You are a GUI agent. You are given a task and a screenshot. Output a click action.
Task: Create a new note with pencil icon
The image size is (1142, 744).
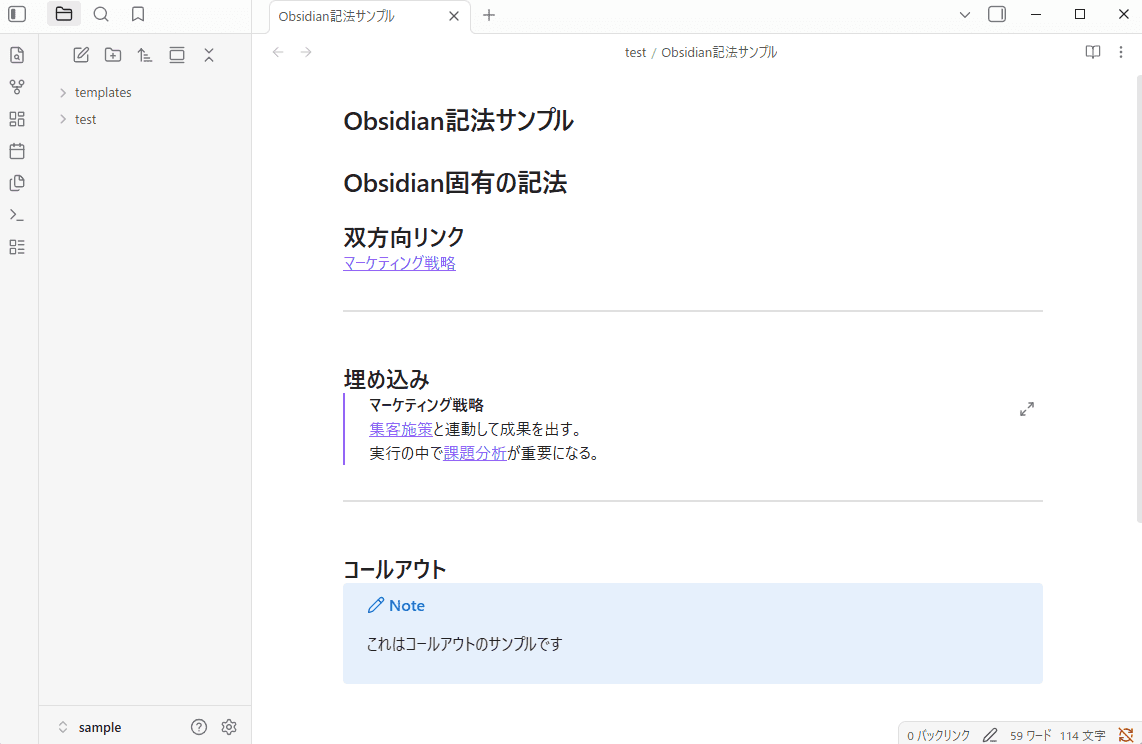[81, 55]
